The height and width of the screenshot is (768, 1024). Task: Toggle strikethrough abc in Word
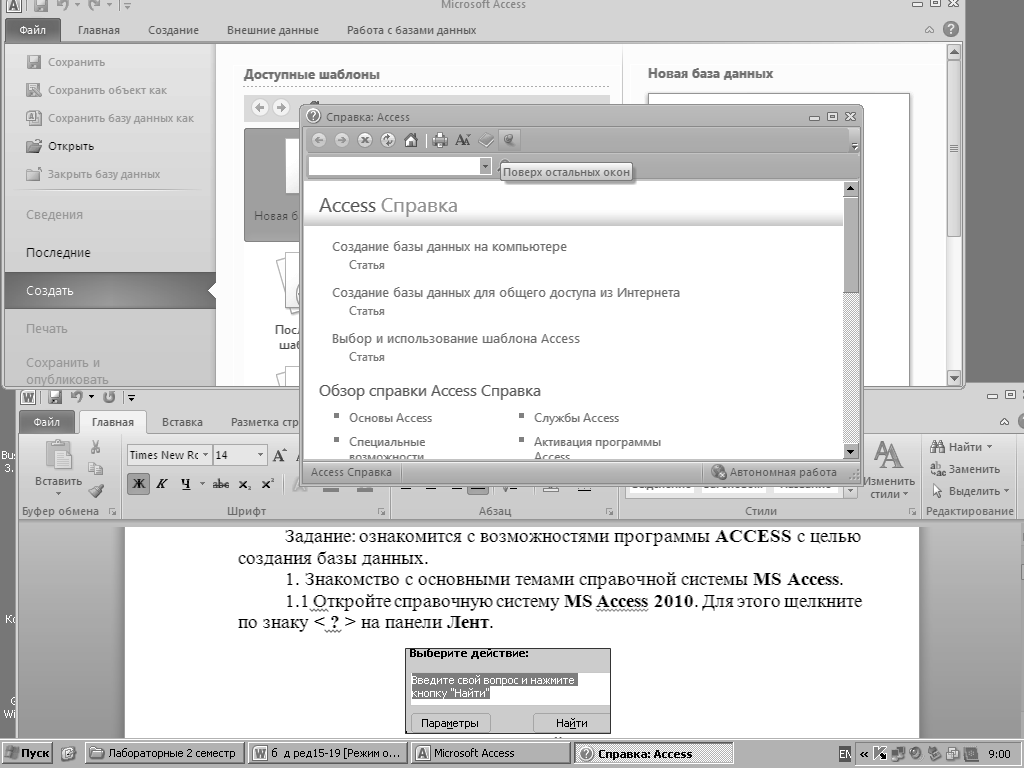(221, 484)
